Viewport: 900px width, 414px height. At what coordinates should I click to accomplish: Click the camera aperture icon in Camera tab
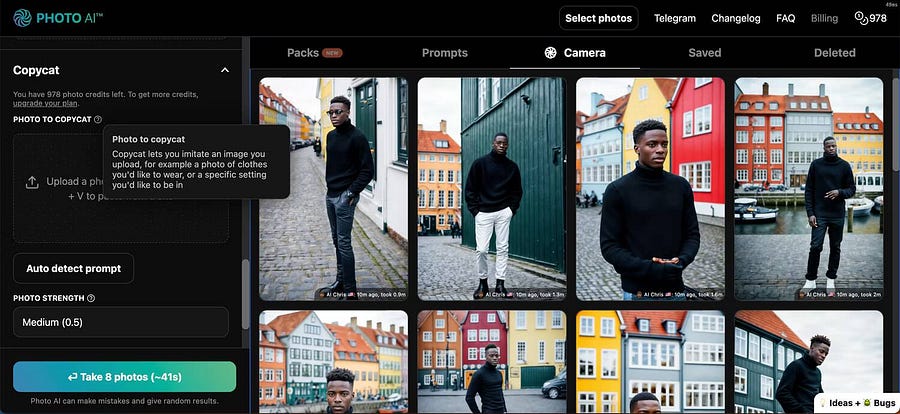tap(550, 53)
